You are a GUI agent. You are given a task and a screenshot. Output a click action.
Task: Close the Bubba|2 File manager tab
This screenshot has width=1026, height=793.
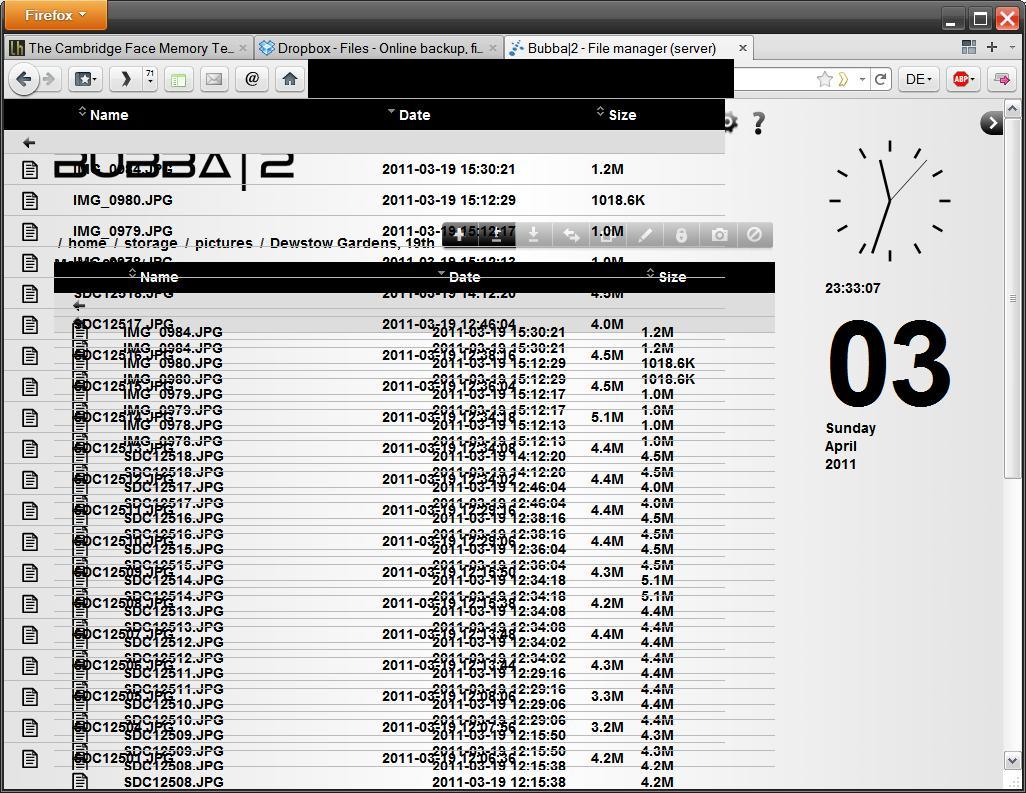coord(743,48)
